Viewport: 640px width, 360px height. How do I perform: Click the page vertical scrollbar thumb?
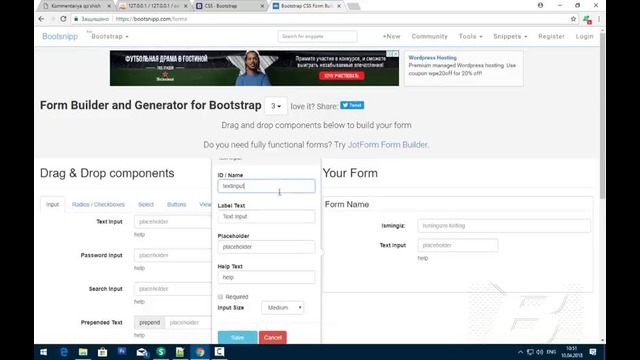(602, 116)
